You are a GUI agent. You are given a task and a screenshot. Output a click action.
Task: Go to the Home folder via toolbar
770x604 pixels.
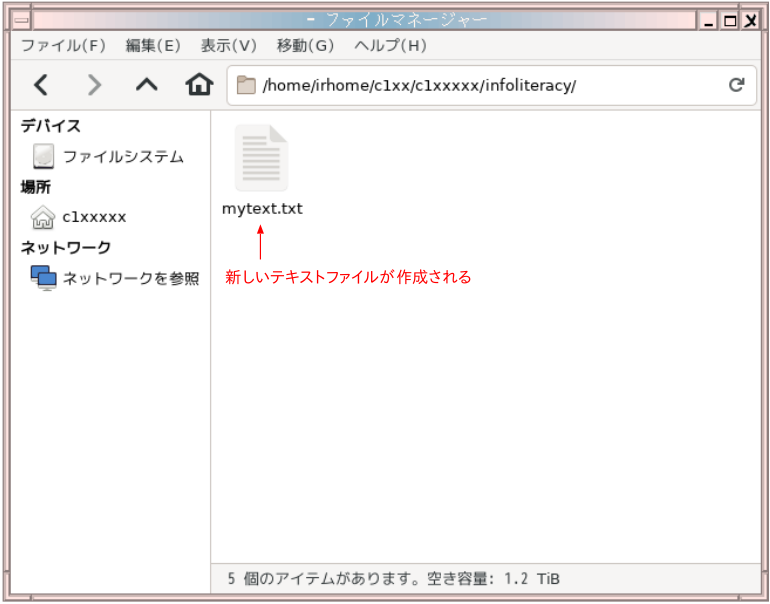coord(199,85)
